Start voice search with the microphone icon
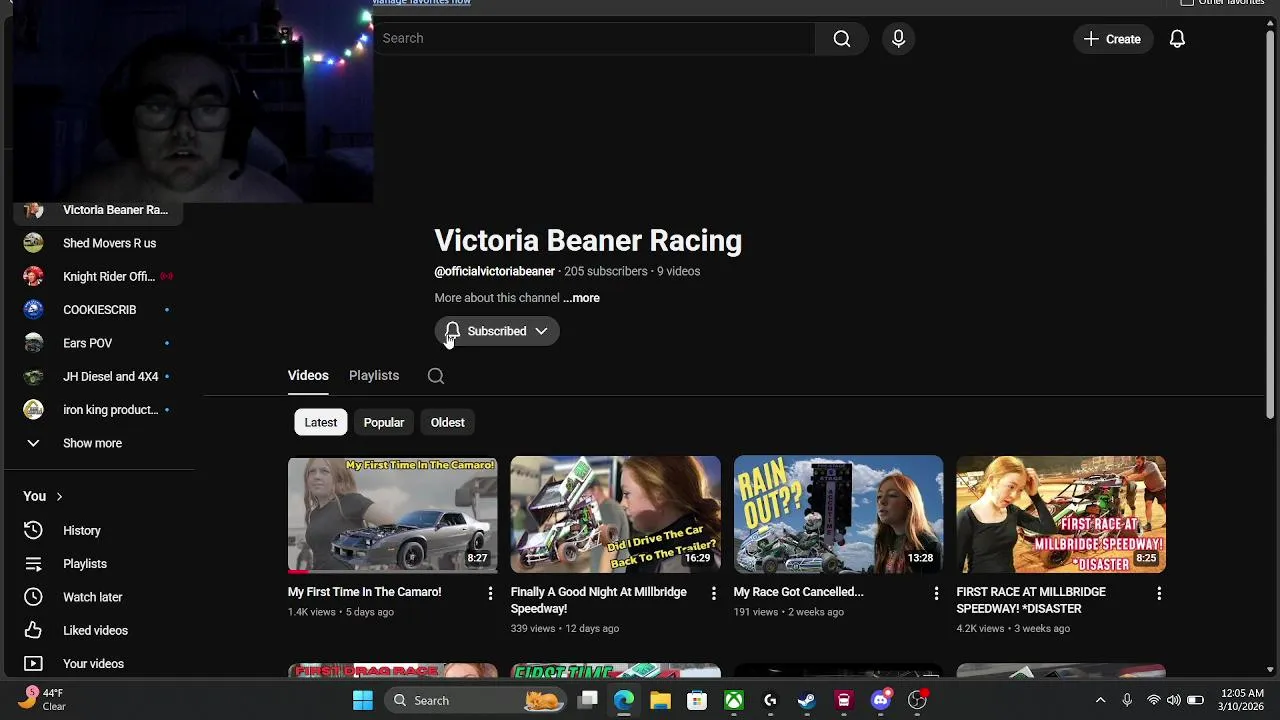 tap(898, 38)
